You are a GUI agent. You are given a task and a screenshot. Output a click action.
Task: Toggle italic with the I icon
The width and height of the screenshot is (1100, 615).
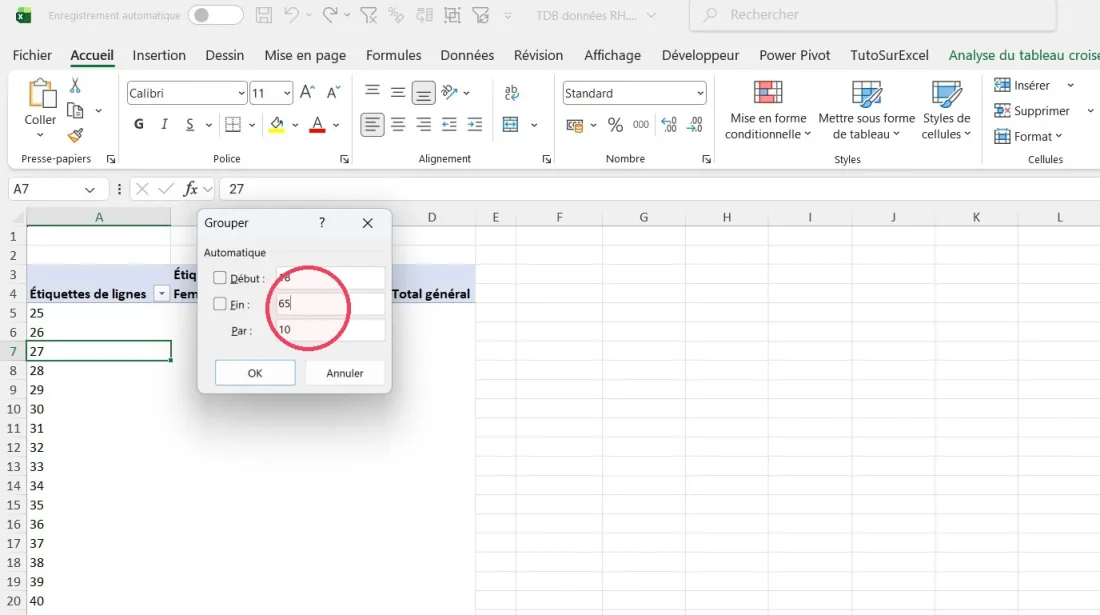(x=164, y=125)
